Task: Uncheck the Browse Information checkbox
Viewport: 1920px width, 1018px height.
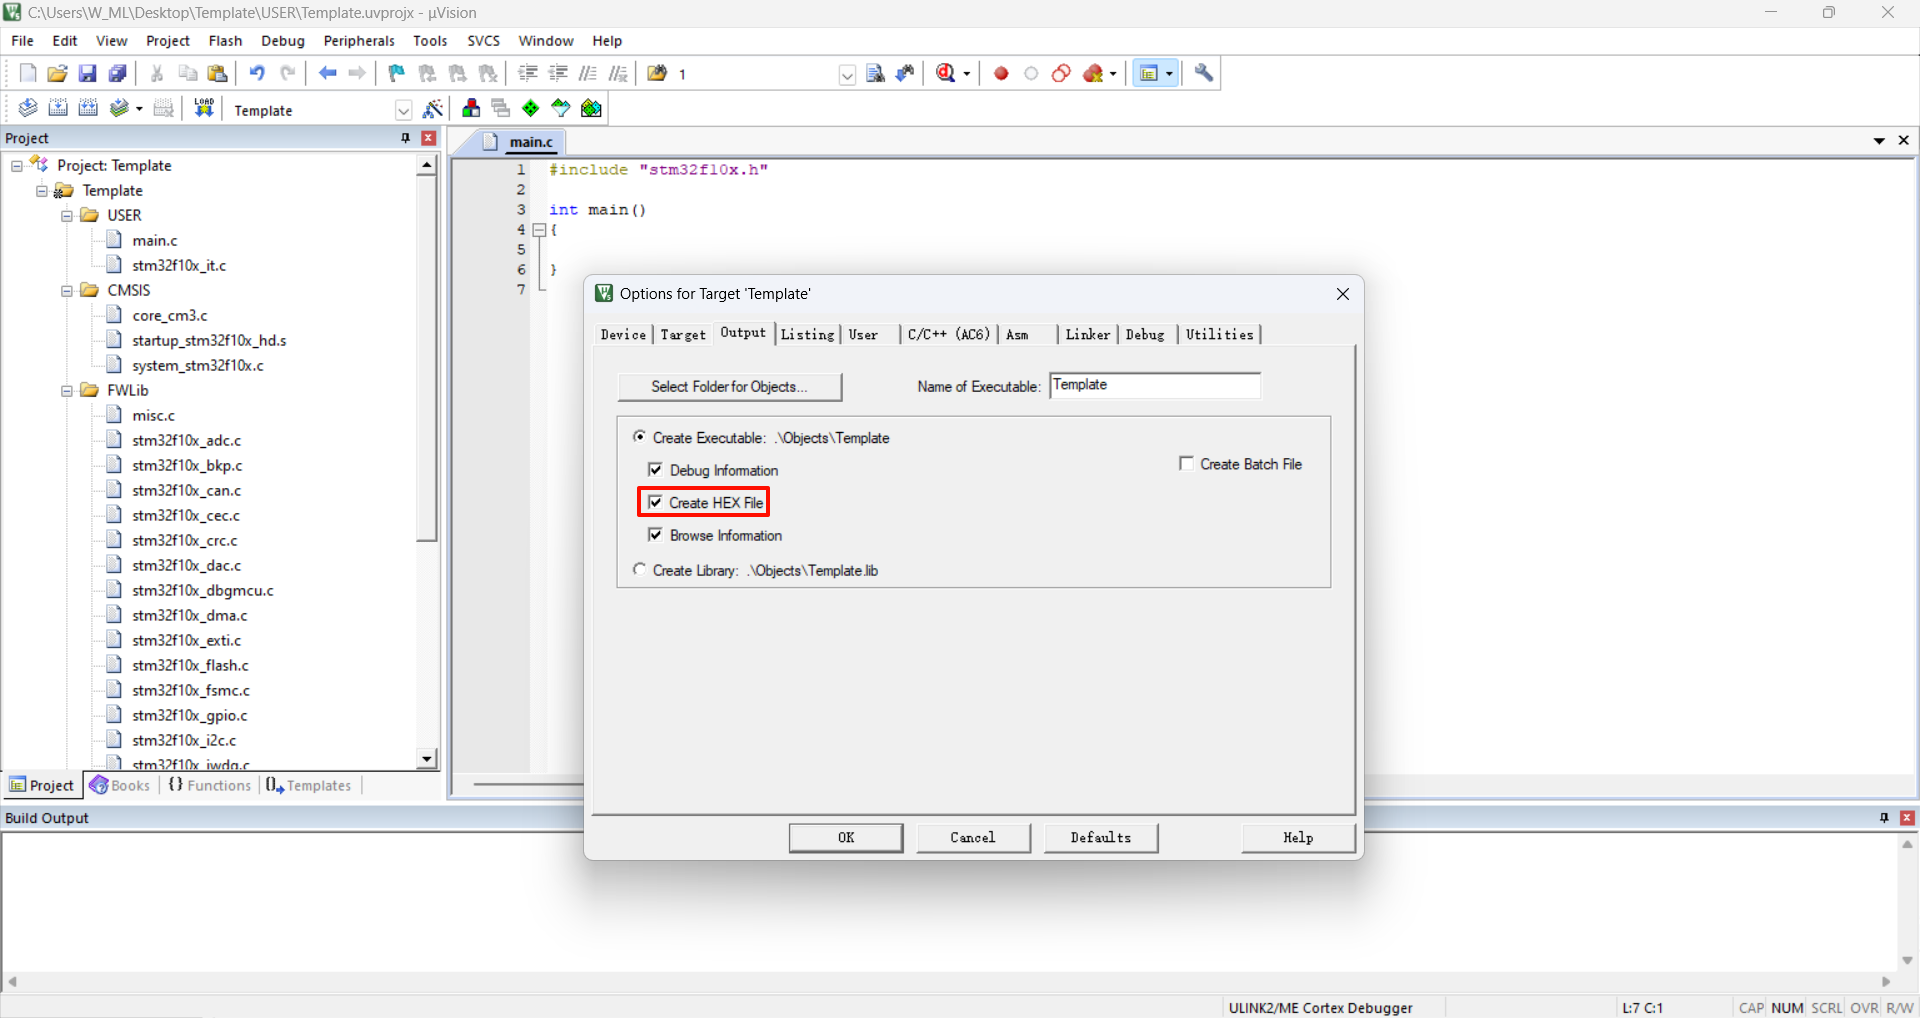Action: pyautogui.click(x=655, y=535)
